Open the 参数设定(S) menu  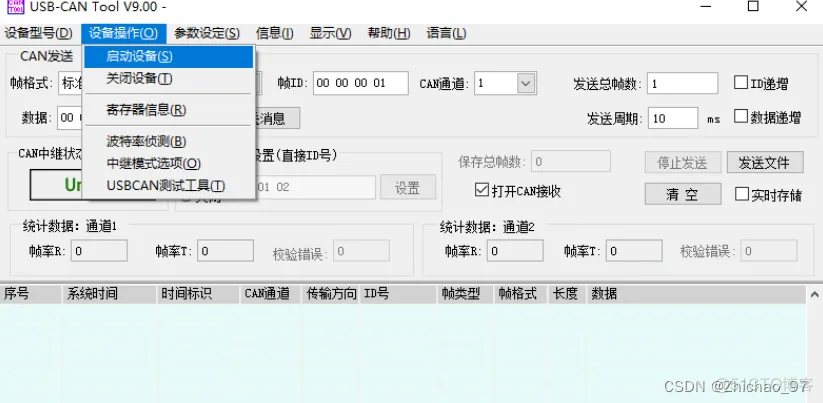click(207, 34)
